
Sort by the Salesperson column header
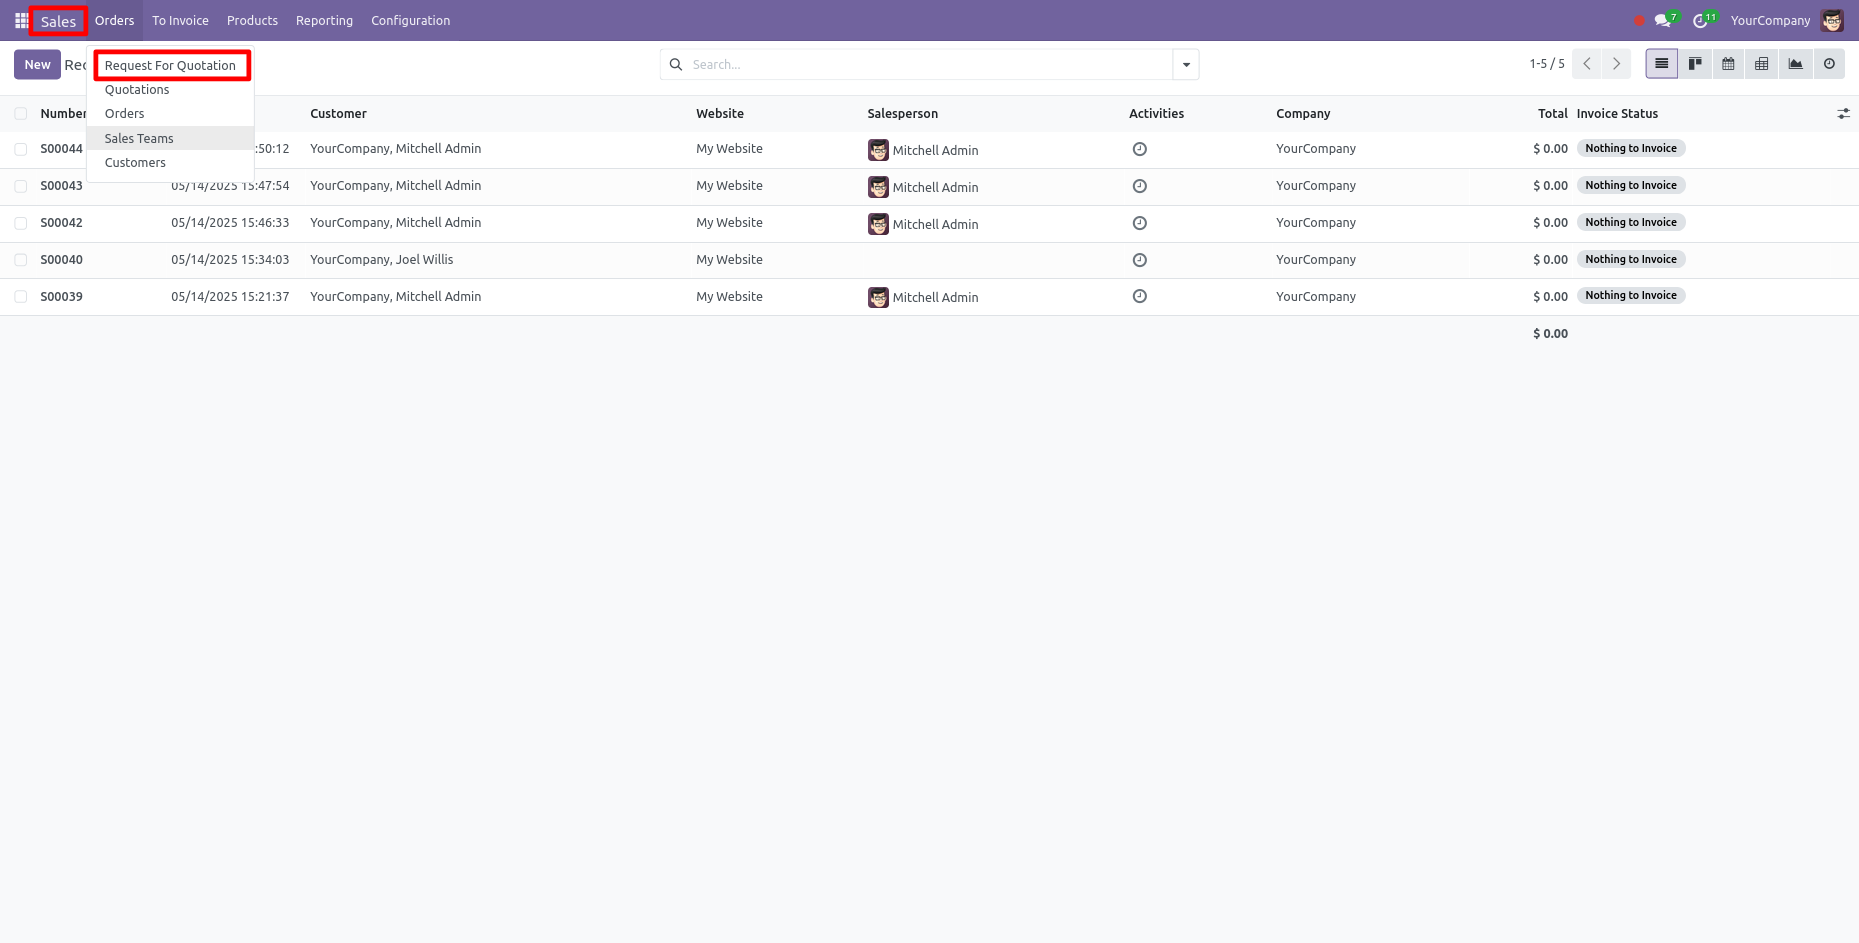coord(902,114)
